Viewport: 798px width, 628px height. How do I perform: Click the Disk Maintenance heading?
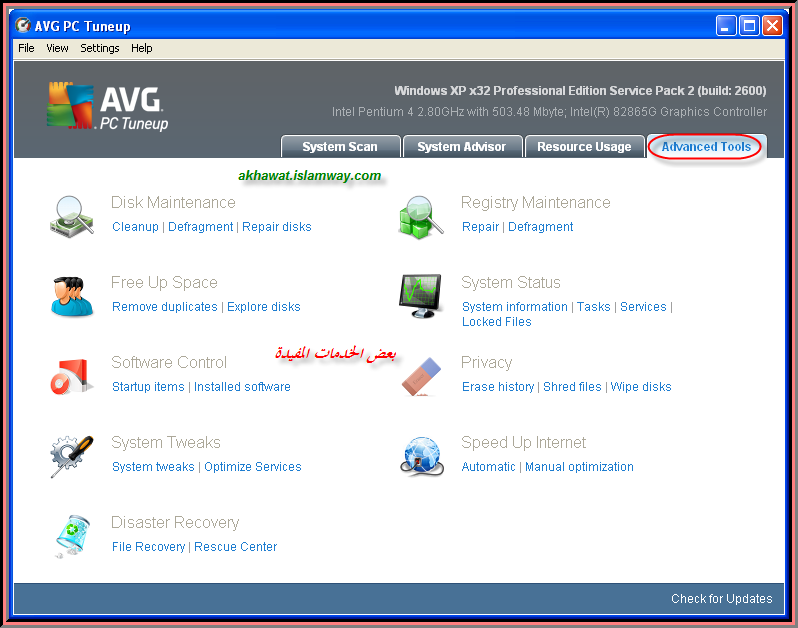tap(173, 203)
